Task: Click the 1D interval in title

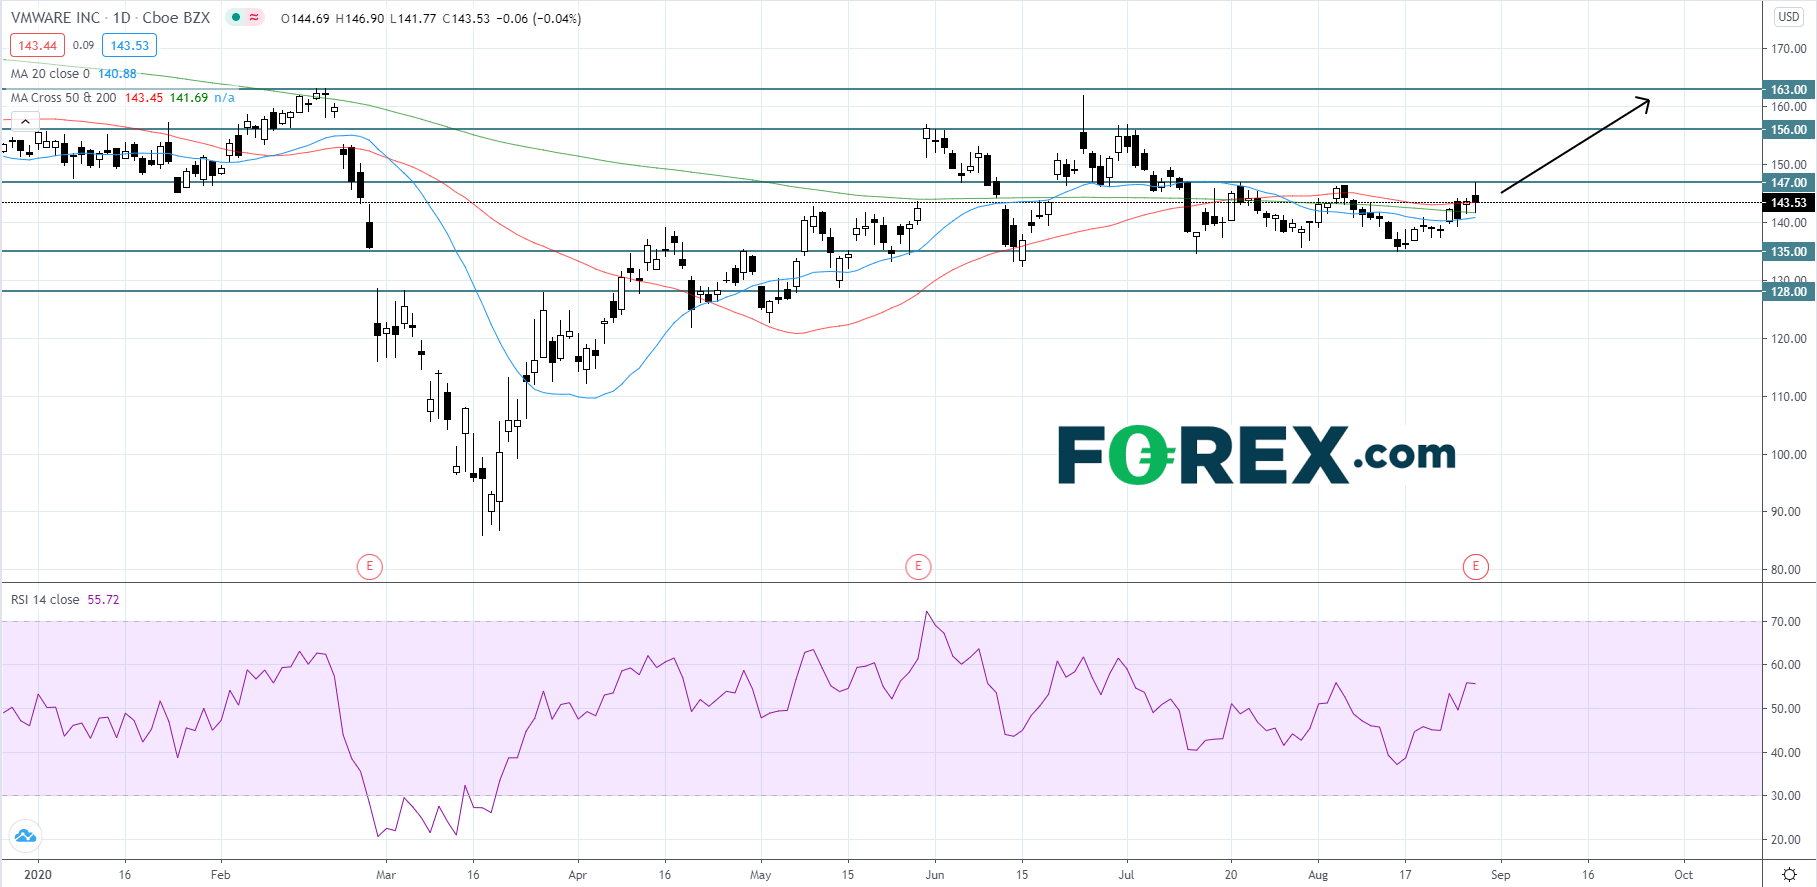Action: tap(122, 18)
